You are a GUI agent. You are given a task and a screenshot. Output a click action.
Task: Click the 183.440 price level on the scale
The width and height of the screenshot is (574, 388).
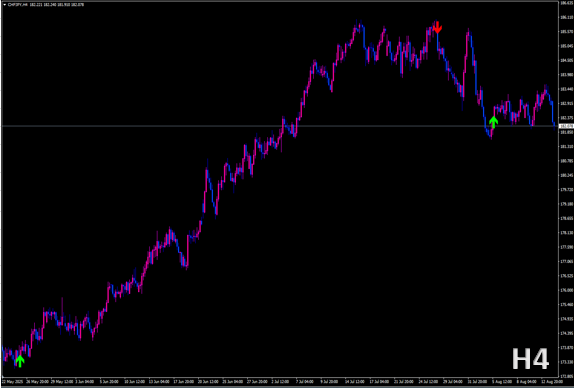coord(566,89)
